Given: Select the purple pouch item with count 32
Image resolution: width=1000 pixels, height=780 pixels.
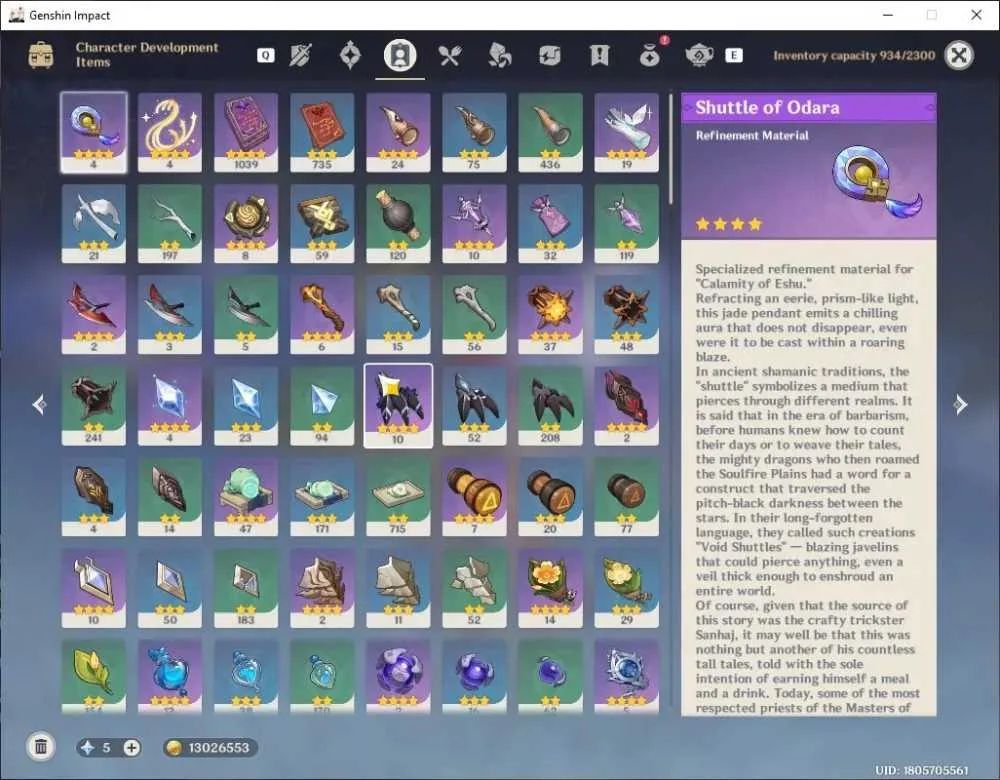Looking at the screenshot, I should pos(550,224).
